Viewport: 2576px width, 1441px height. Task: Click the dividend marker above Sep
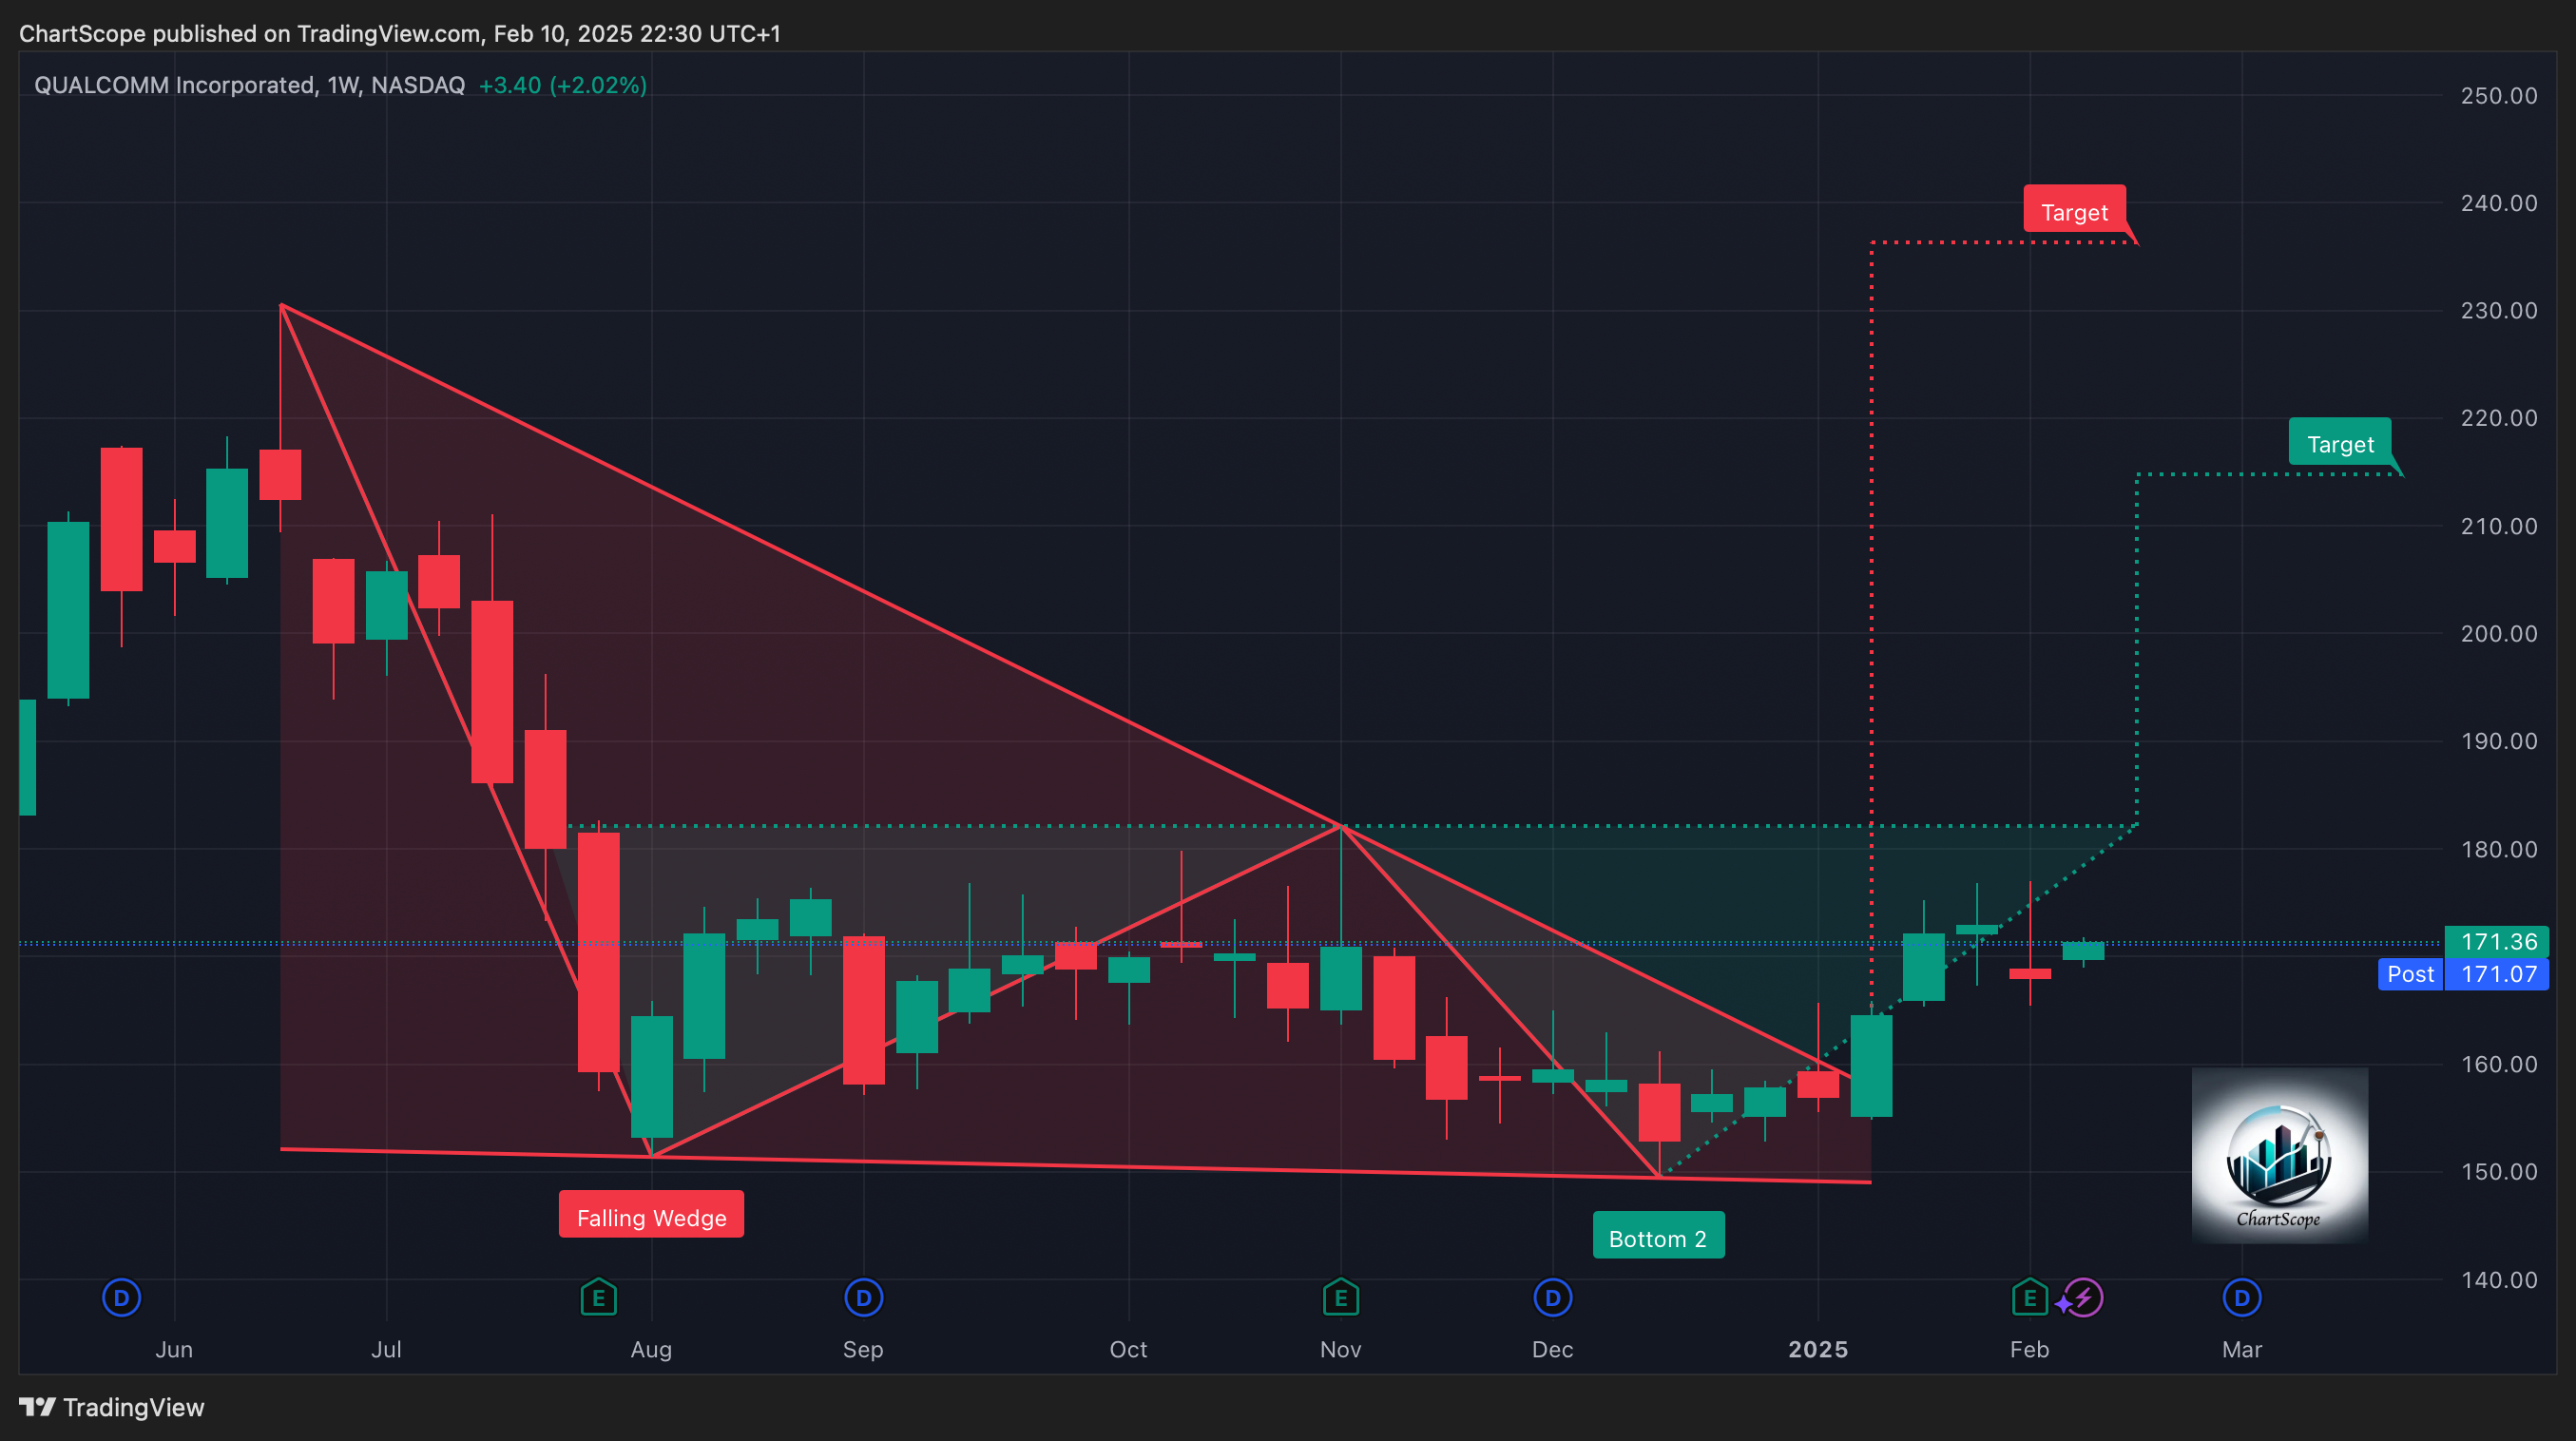863,1298
